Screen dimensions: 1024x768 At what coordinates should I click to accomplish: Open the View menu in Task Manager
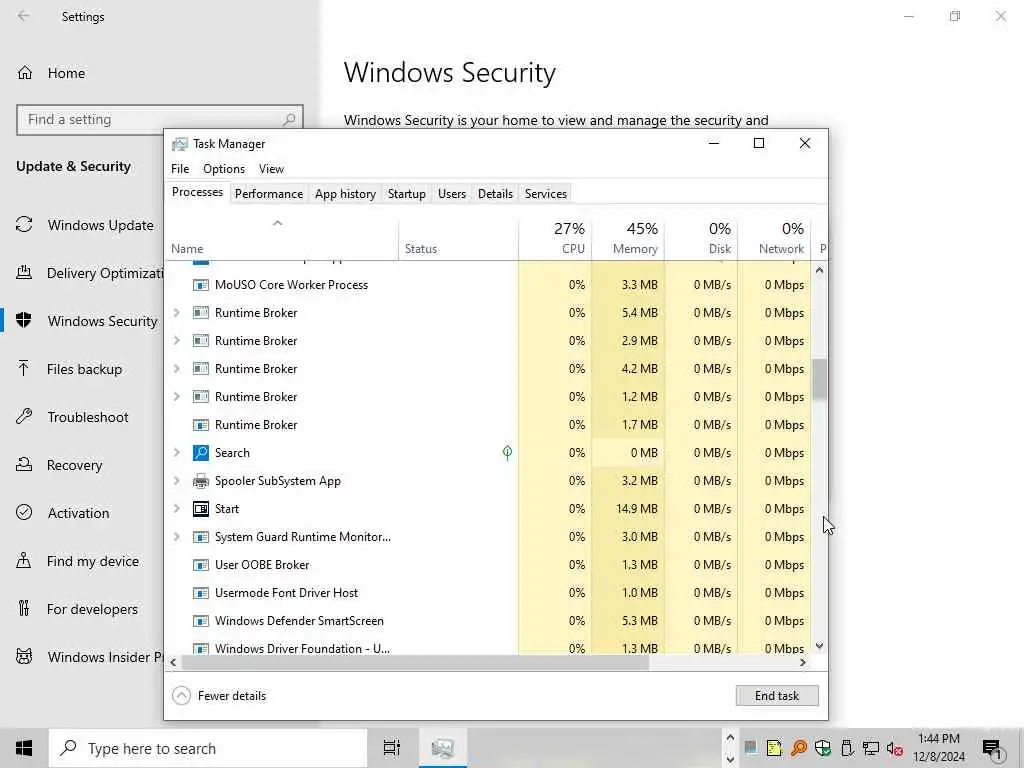coord(271,168)
